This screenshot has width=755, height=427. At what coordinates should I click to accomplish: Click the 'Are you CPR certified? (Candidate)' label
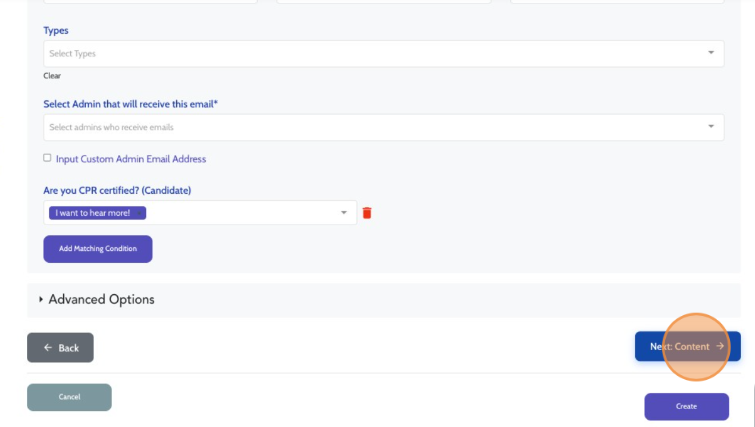(x=117, y=191)
